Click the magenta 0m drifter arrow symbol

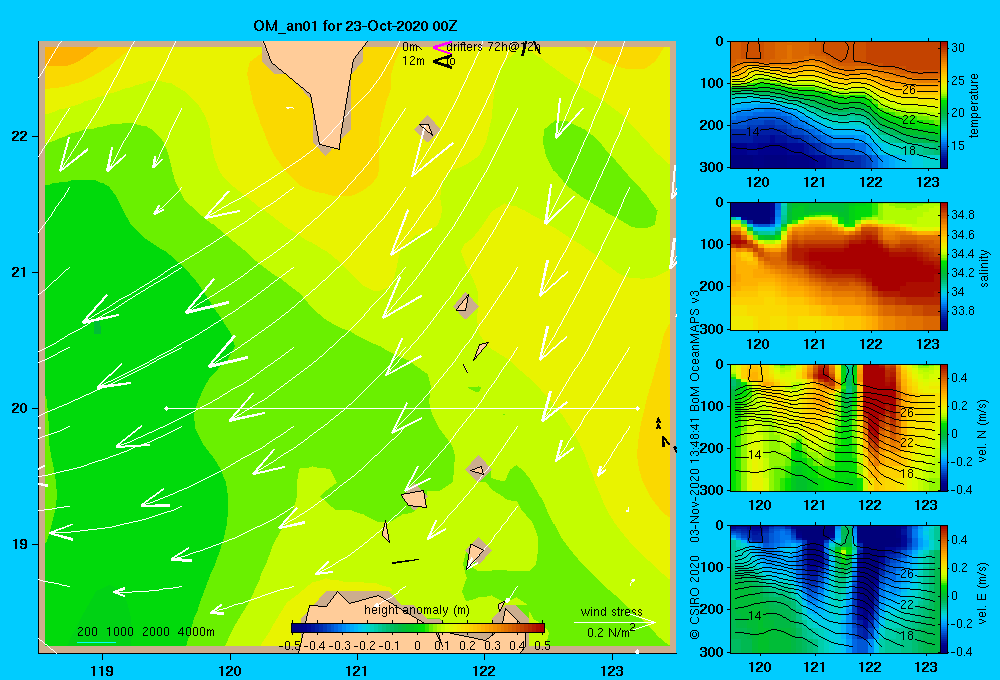pos(442,47)
